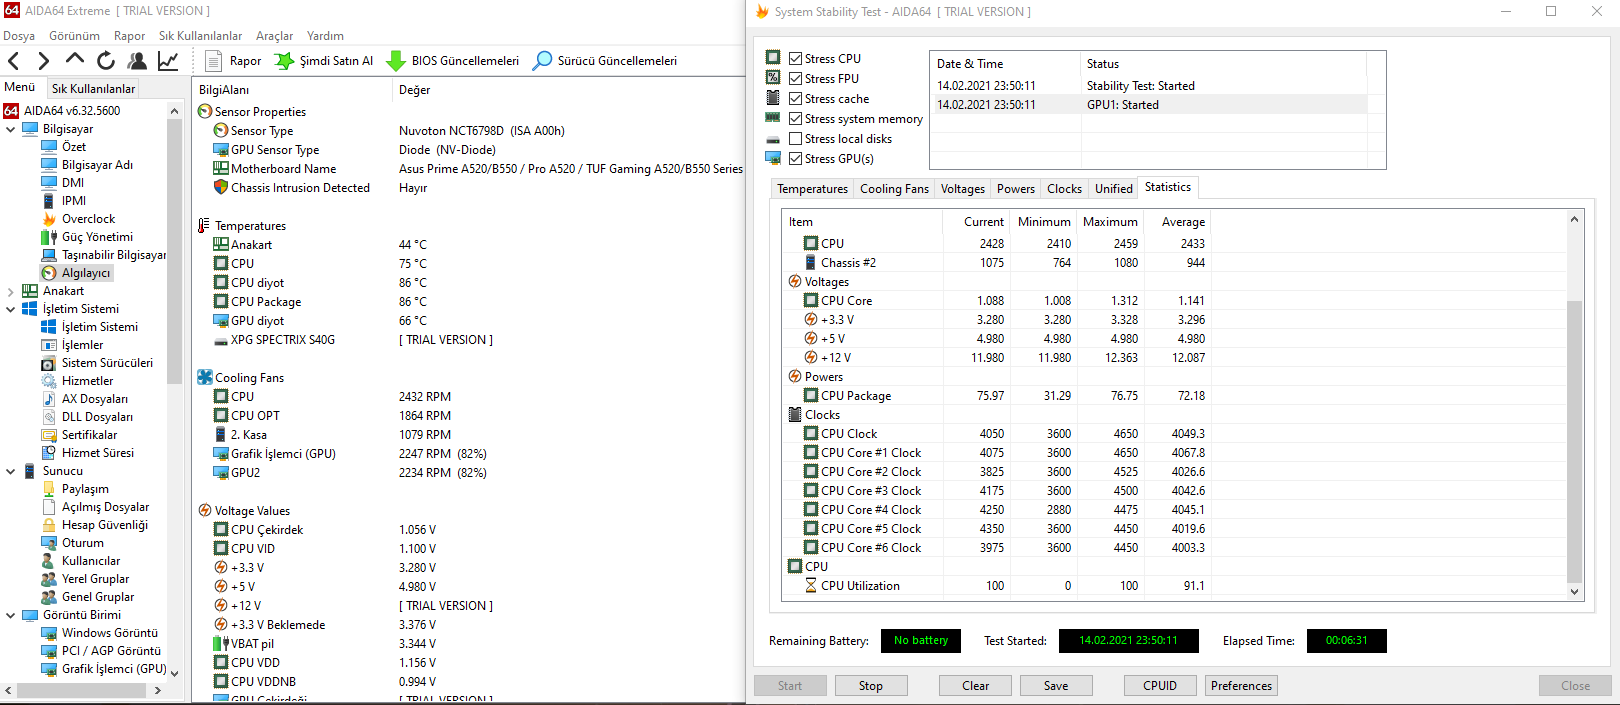Open the Görünüm menu
Image resolution: width=1620 pixels, height=705 pixels.
(x=74, y=35)
